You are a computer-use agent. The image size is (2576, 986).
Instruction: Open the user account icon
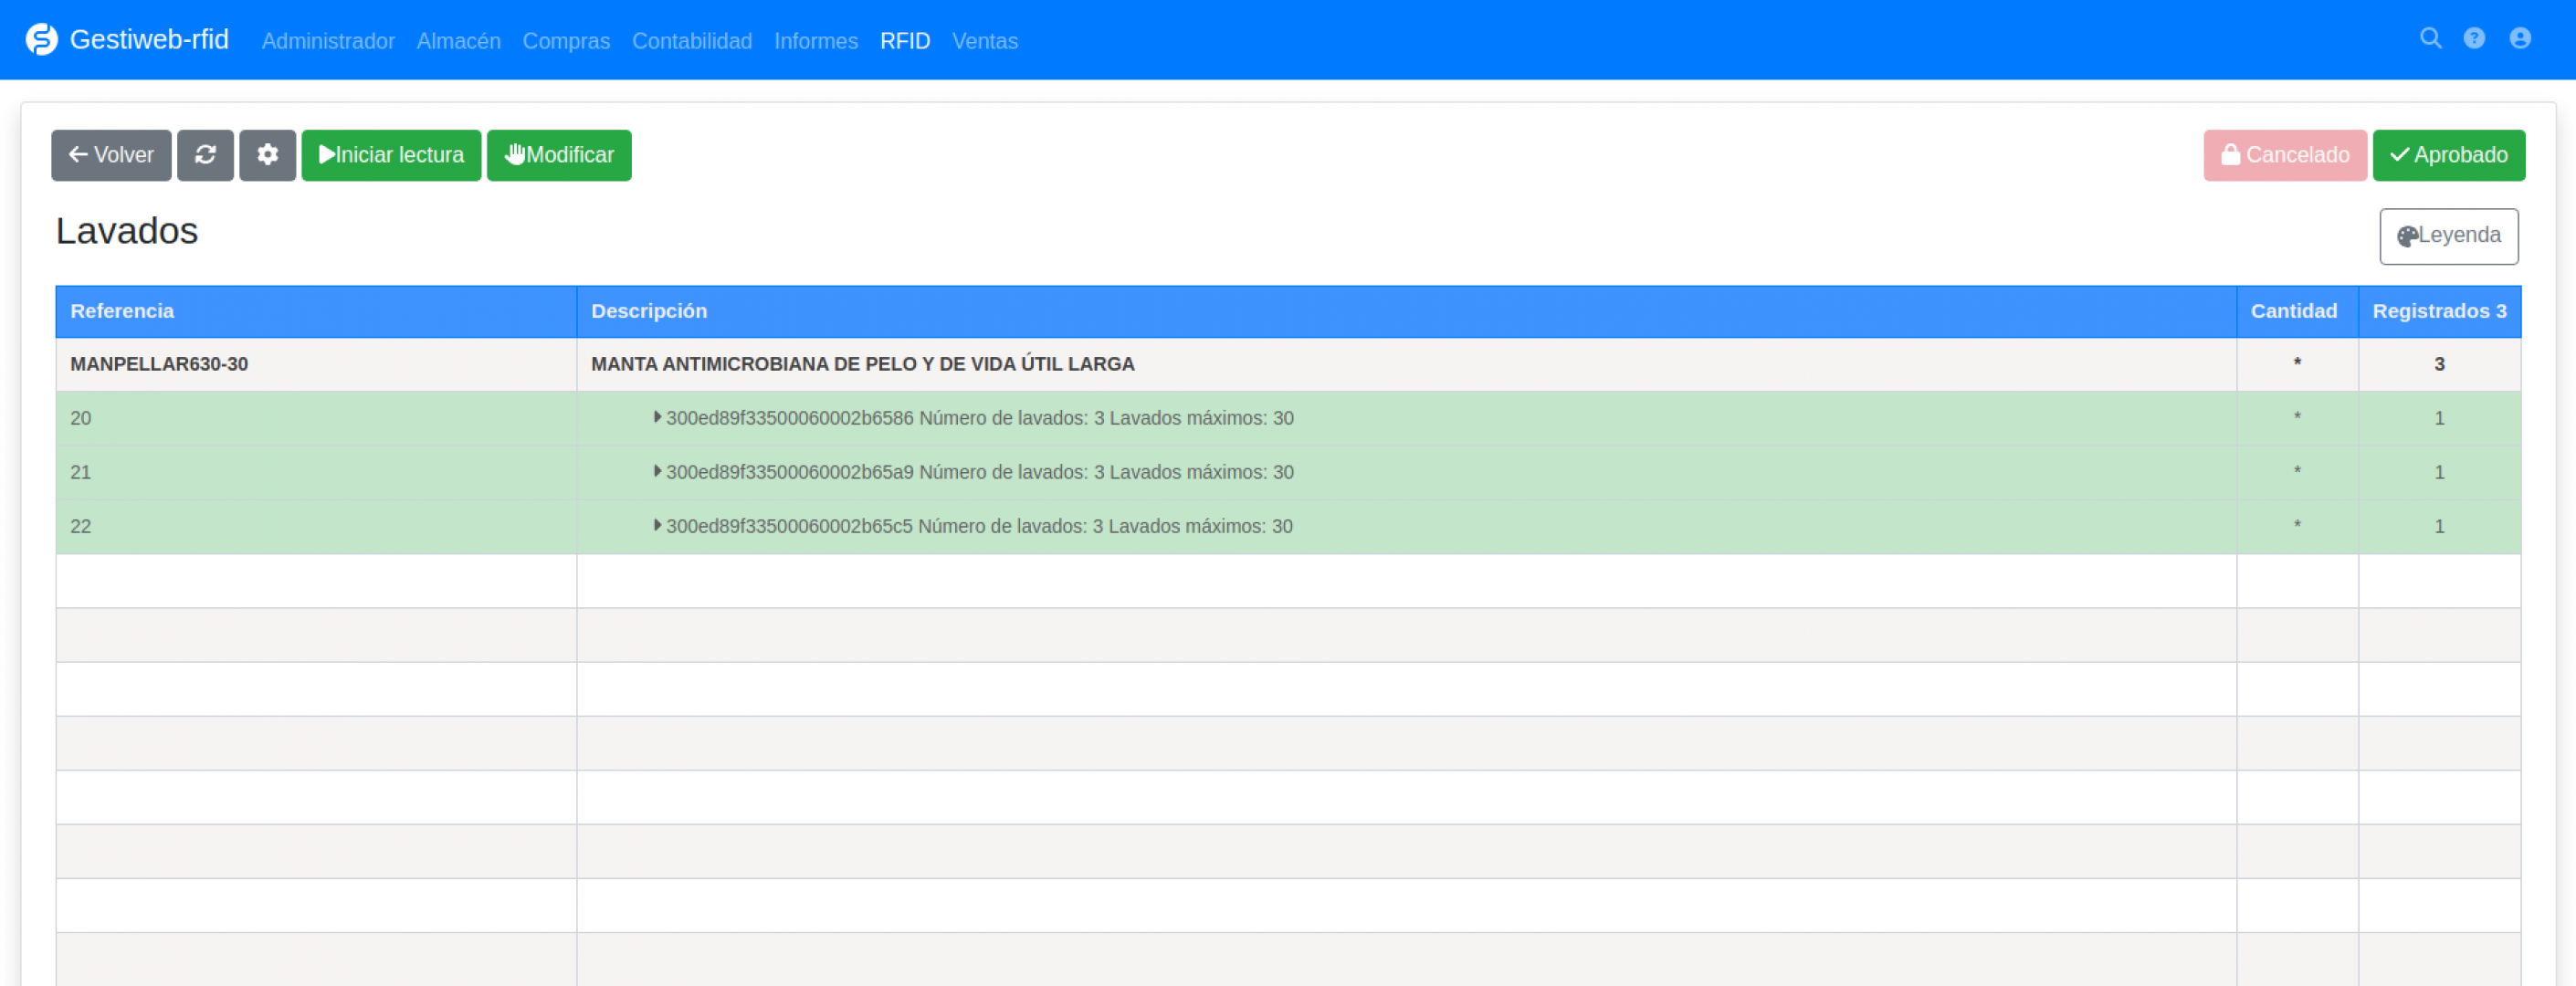point(2520,38)
